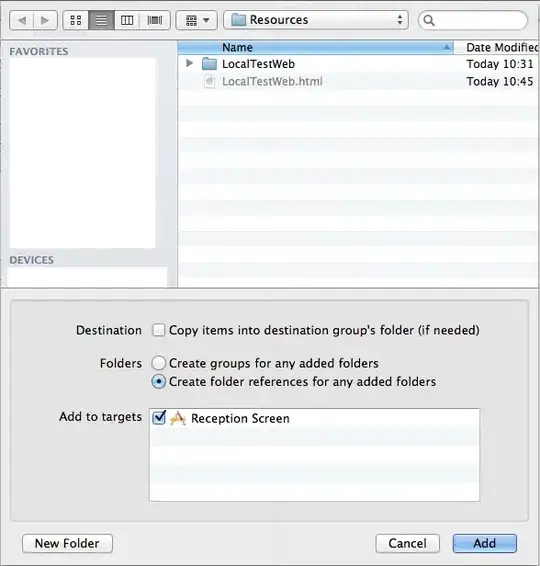This screenshot has width=540, height=566.
Task: Switch to Cover Flow view
Action: point(155,20)
